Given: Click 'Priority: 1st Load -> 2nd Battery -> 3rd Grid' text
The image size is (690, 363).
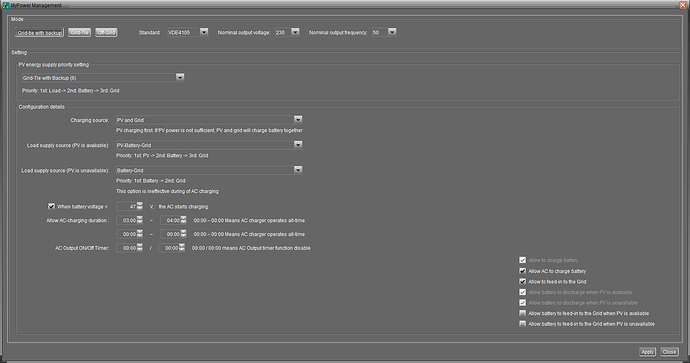Looking at the screenshot, I should tap(70, 91).
